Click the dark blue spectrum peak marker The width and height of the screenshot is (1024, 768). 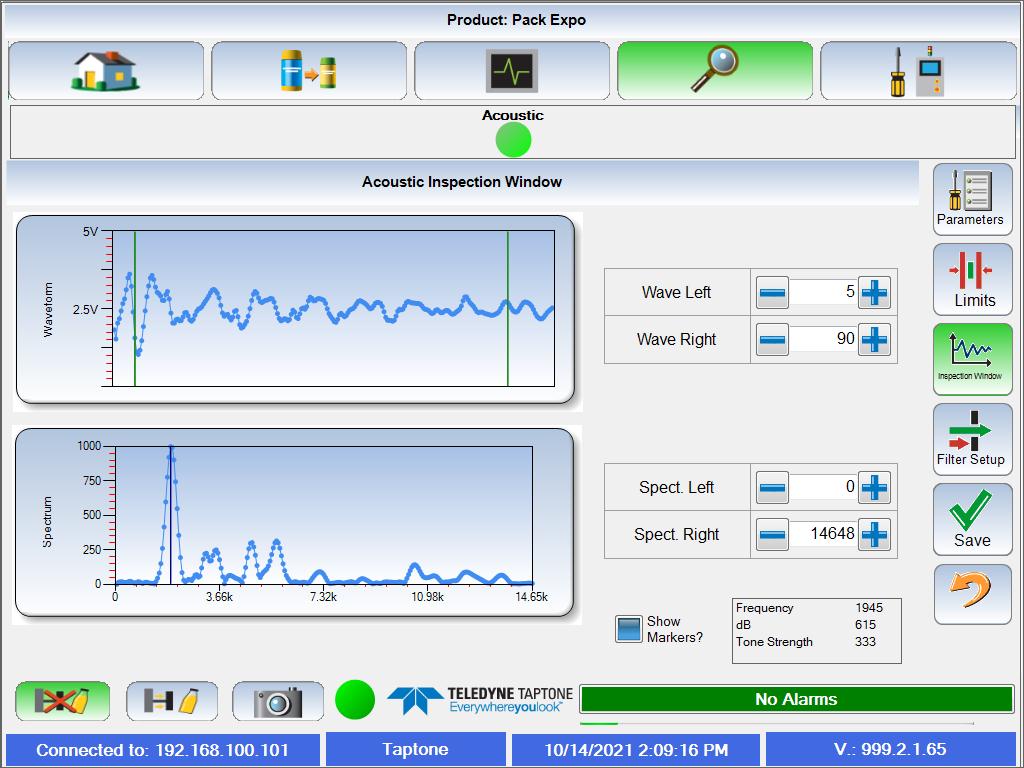(170, 515)
